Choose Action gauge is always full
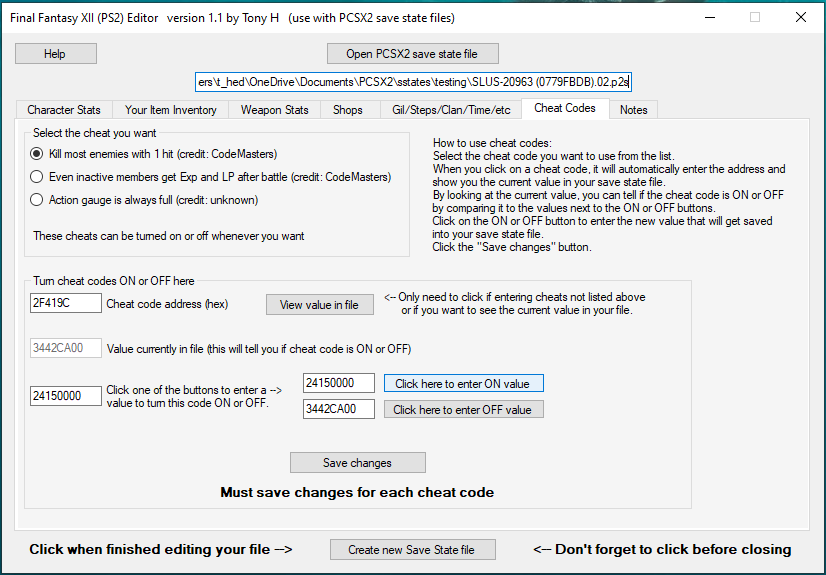The width and height of the screenshot is (826, 575). (x=37, y=200)
